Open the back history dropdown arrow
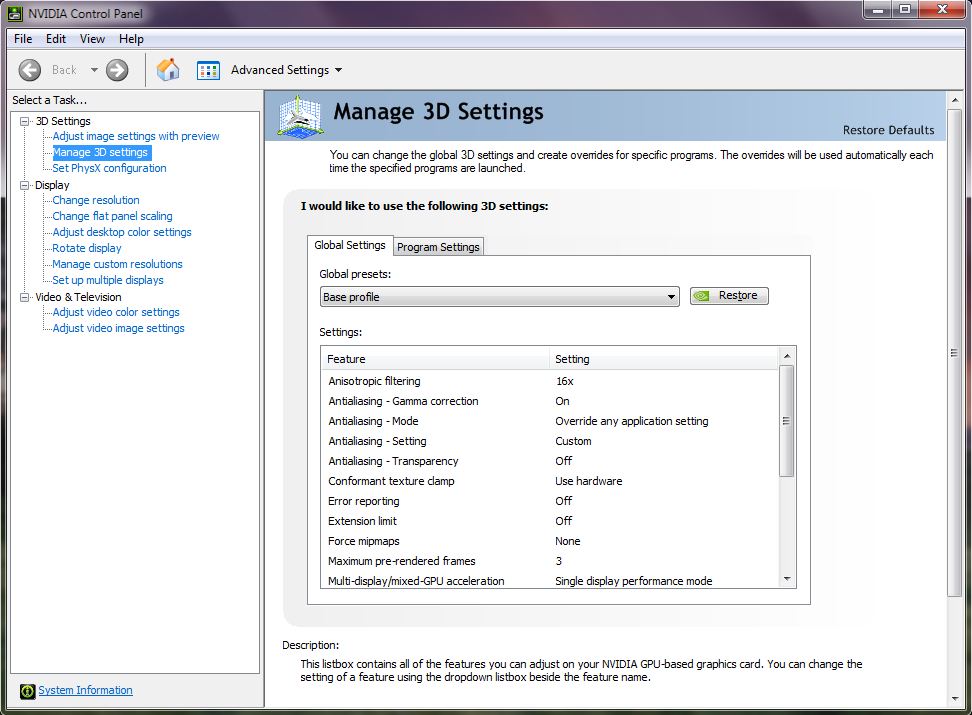This screenshot has height=715, width=972. pyautogui.click(x=94, y=70)
